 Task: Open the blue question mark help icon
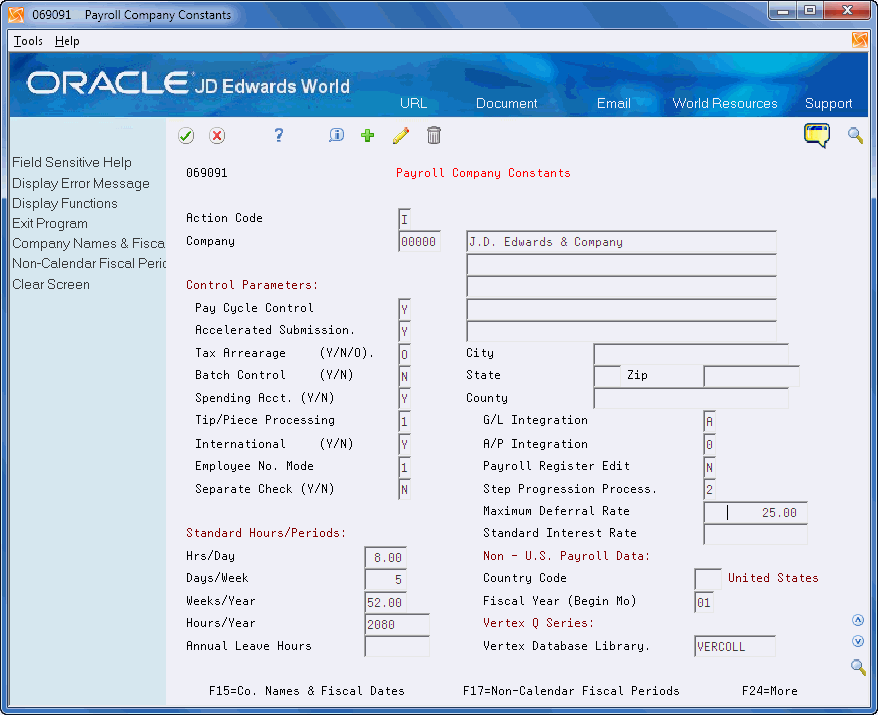pos(278,135)
